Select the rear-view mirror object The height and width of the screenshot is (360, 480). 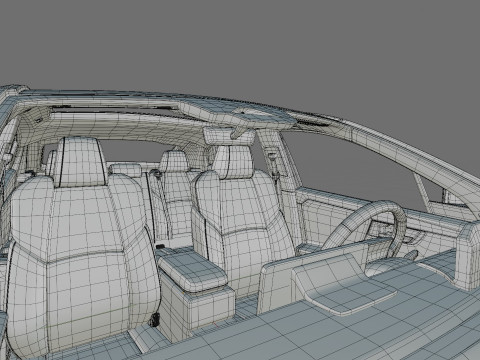229,136
